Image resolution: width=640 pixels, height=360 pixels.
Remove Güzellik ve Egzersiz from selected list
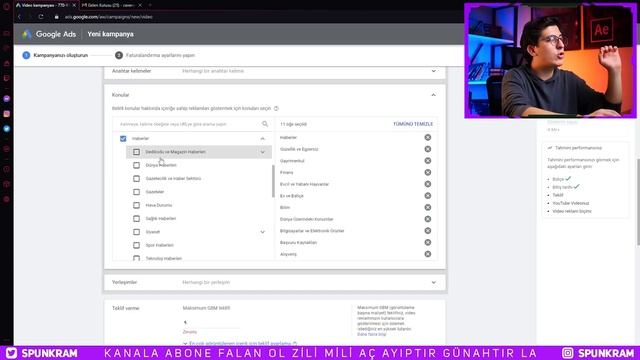pos(427,149)
